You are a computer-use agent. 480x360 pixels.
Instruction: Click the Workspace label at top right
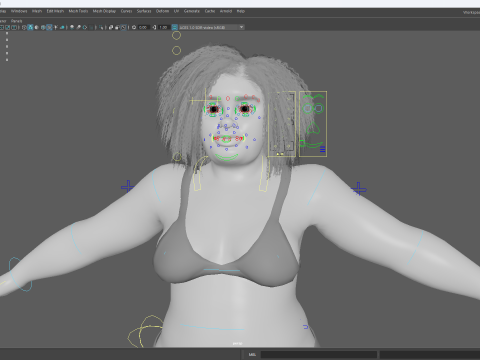click(471, 12)
